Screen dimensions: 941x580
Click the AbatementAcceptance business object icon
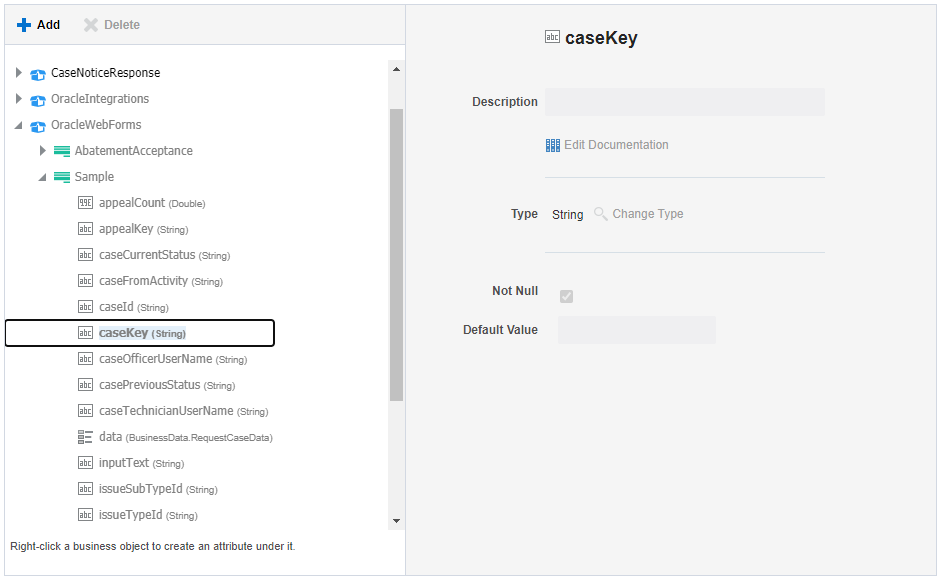62,151
